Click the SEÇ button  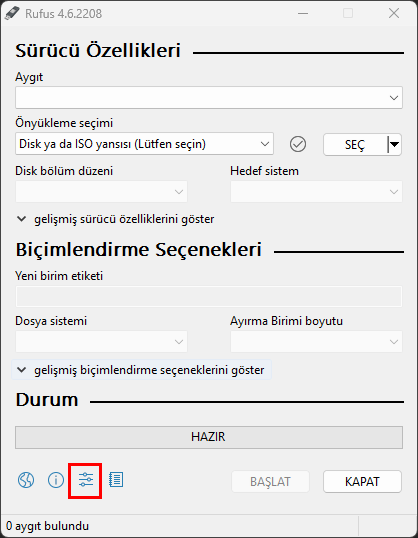pos(355,144)
